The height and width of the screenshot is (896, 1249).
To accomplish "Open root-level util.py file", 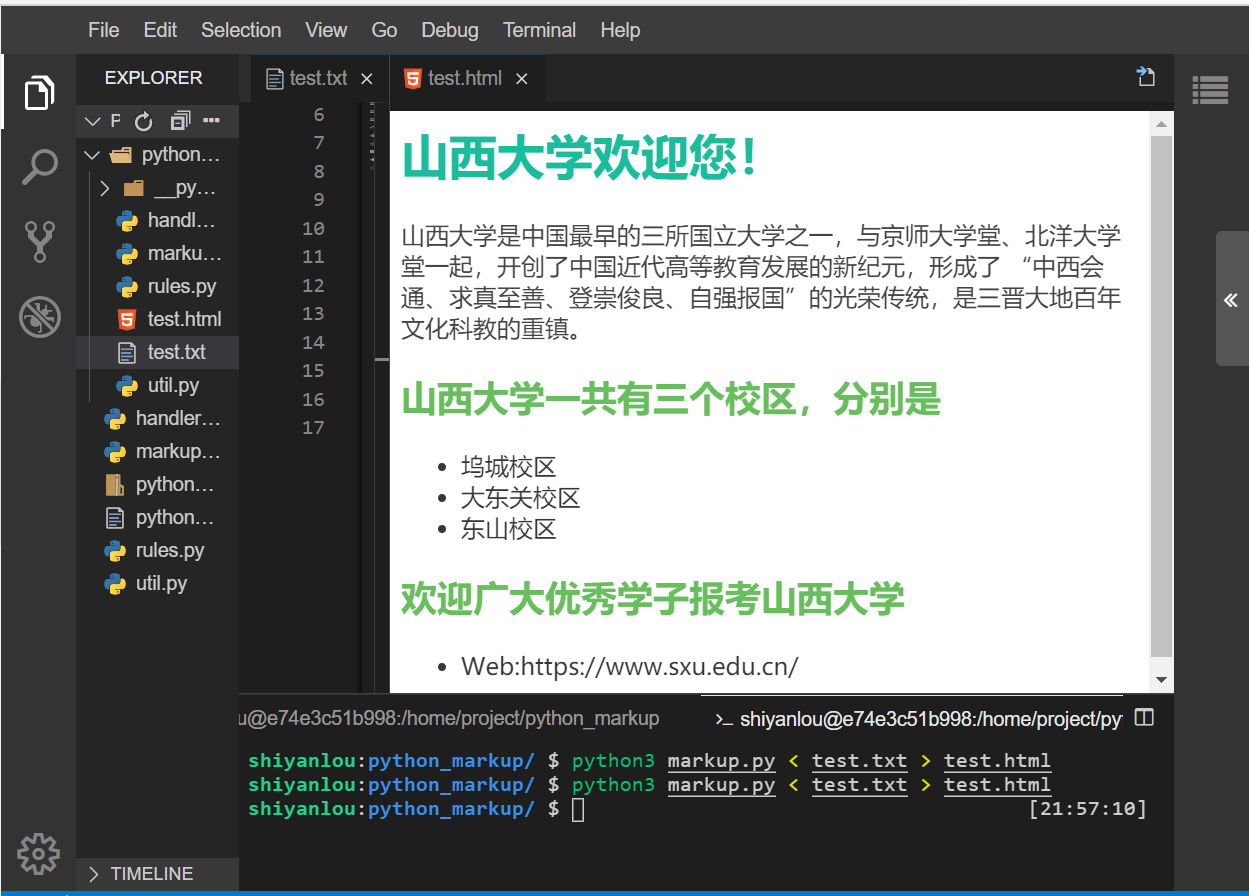I will 157,584.
